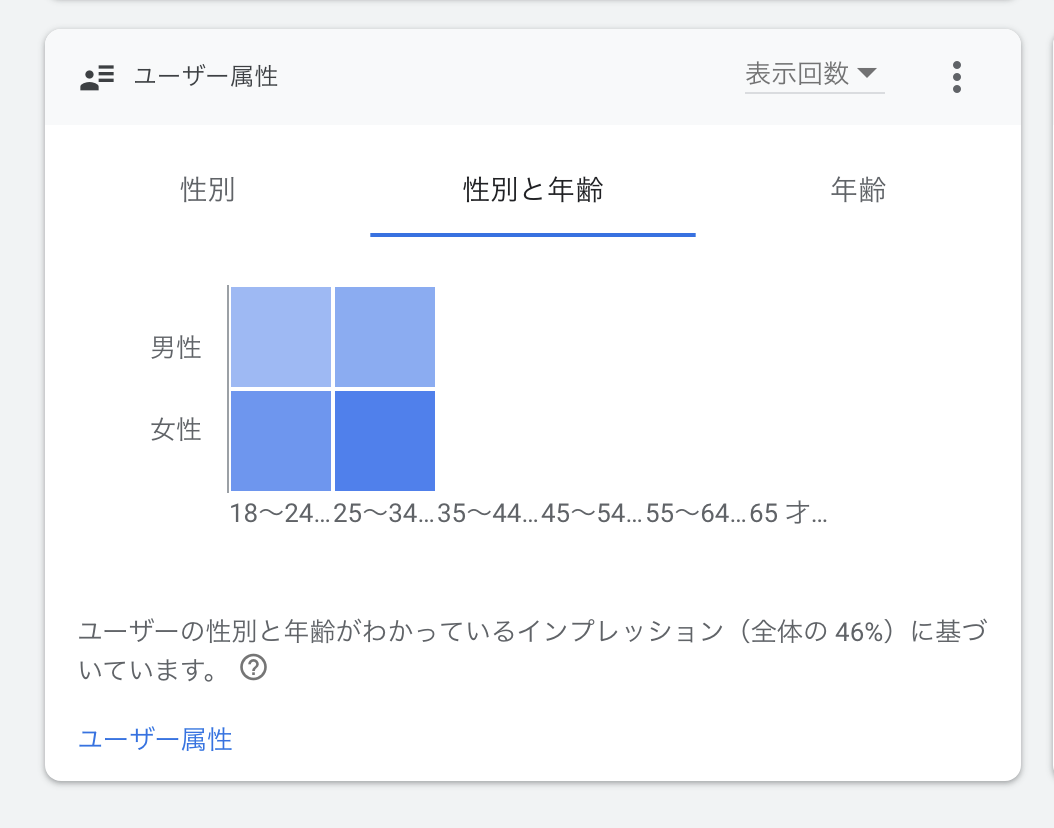1054x828 pixels.
Task: Click the arrow beside 表示回数
Action: click(867, 73)
